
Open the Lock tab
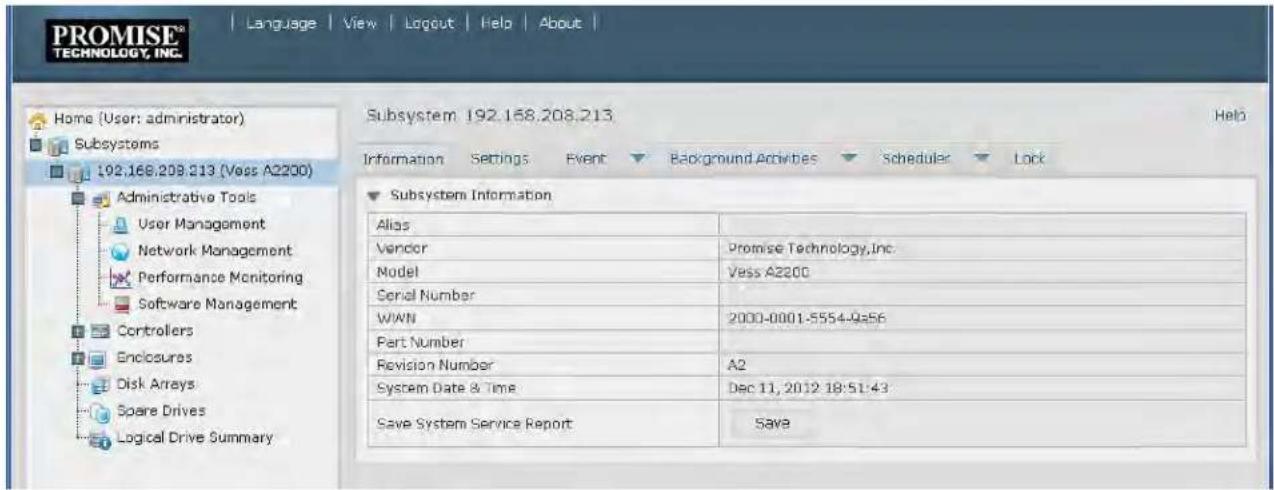click(1029, 159)
